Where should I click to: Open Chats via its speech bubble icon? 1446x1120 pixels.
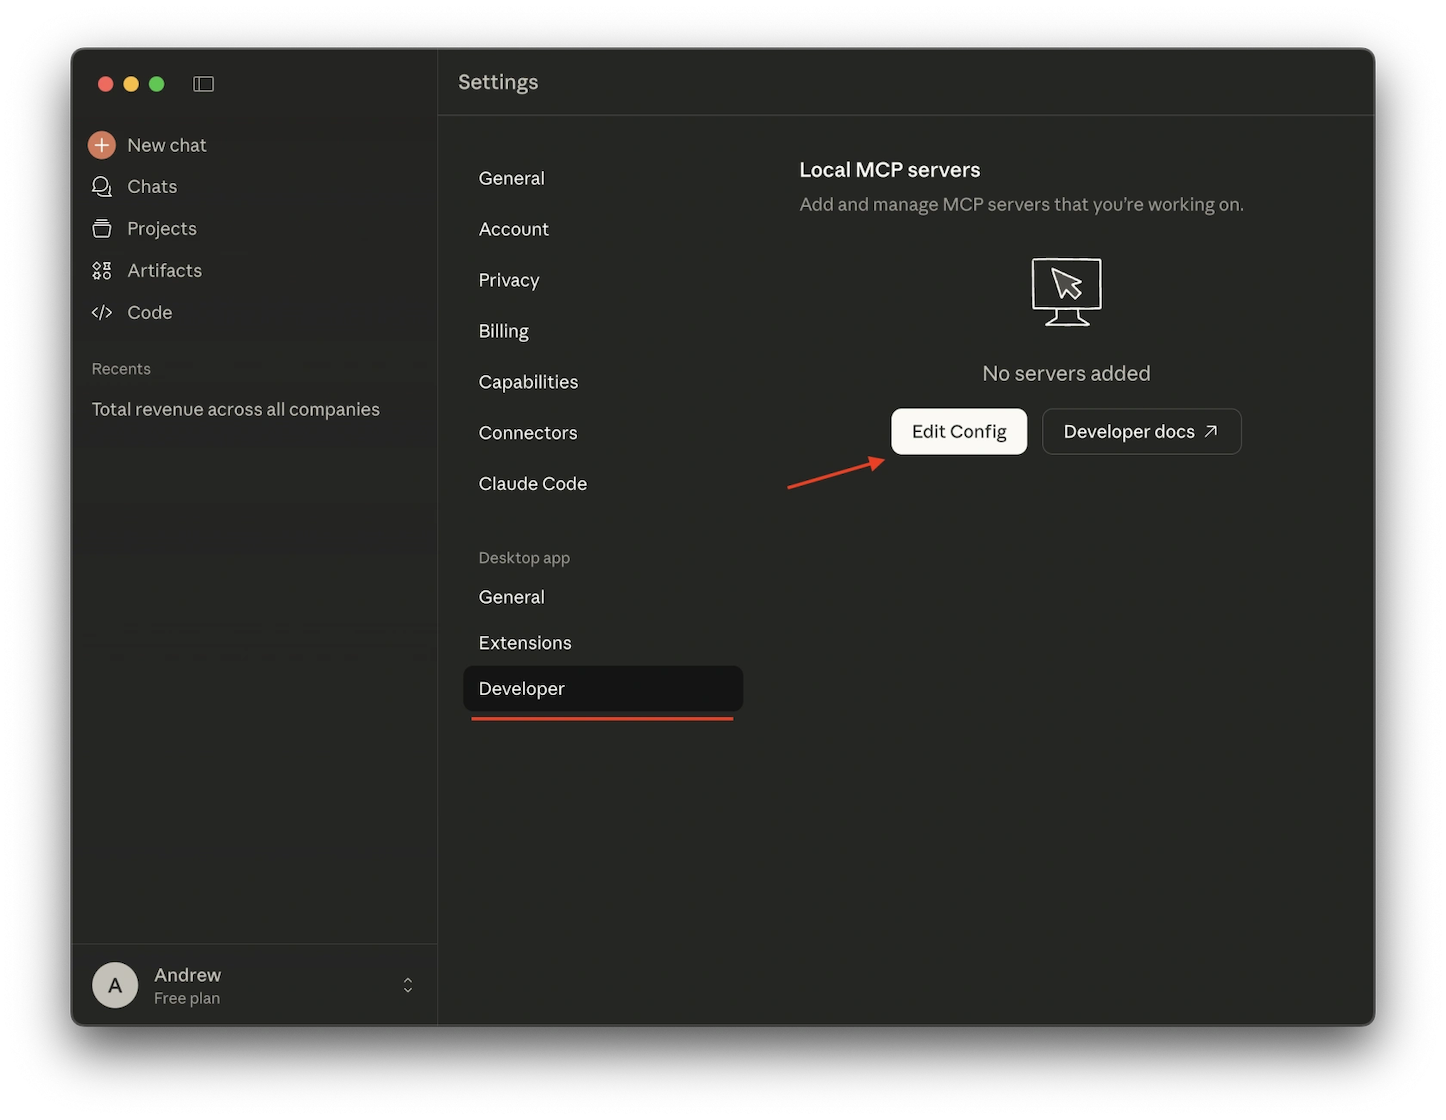pyautogui.click(x=102, y=187)
